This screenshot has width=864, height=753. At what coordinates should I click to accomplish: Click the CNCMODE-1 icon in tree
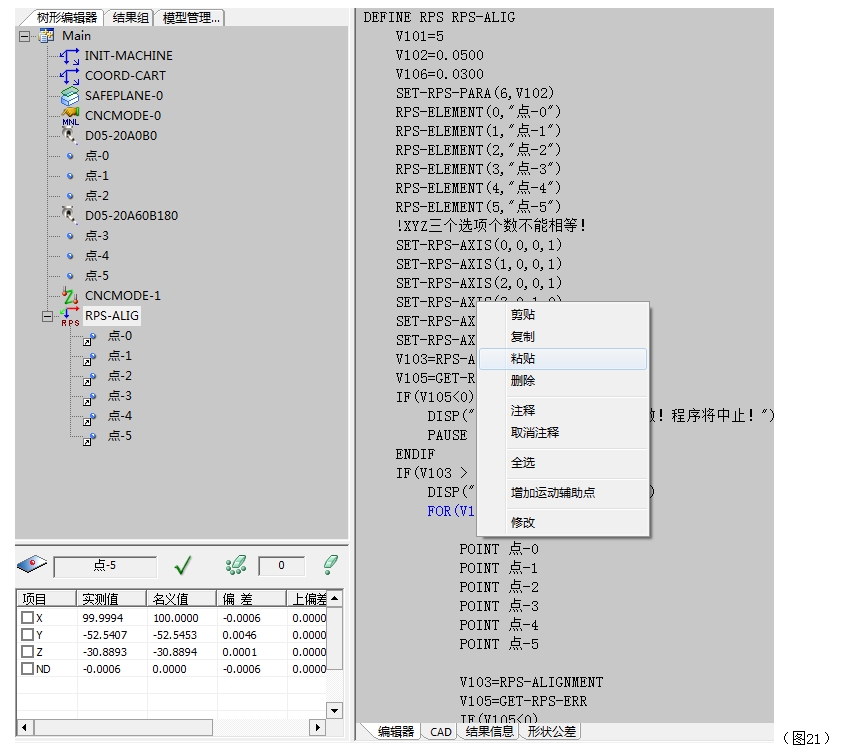[x=69, y=295]
